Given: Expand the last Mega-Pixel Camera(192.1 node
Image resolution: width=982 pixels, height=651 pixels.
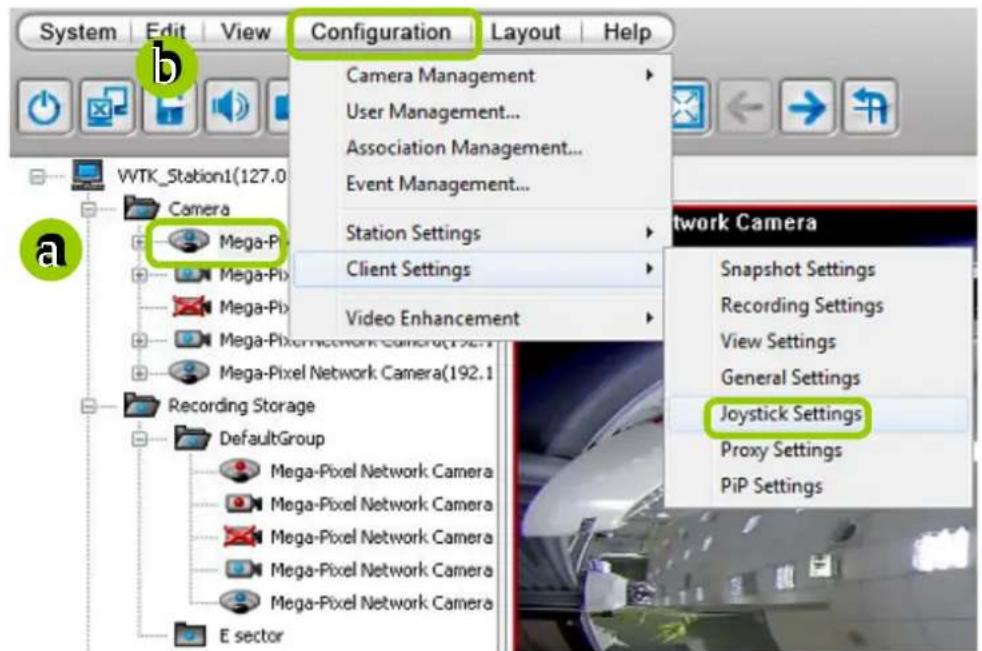Looking at the screenshot, I should 140,373.
